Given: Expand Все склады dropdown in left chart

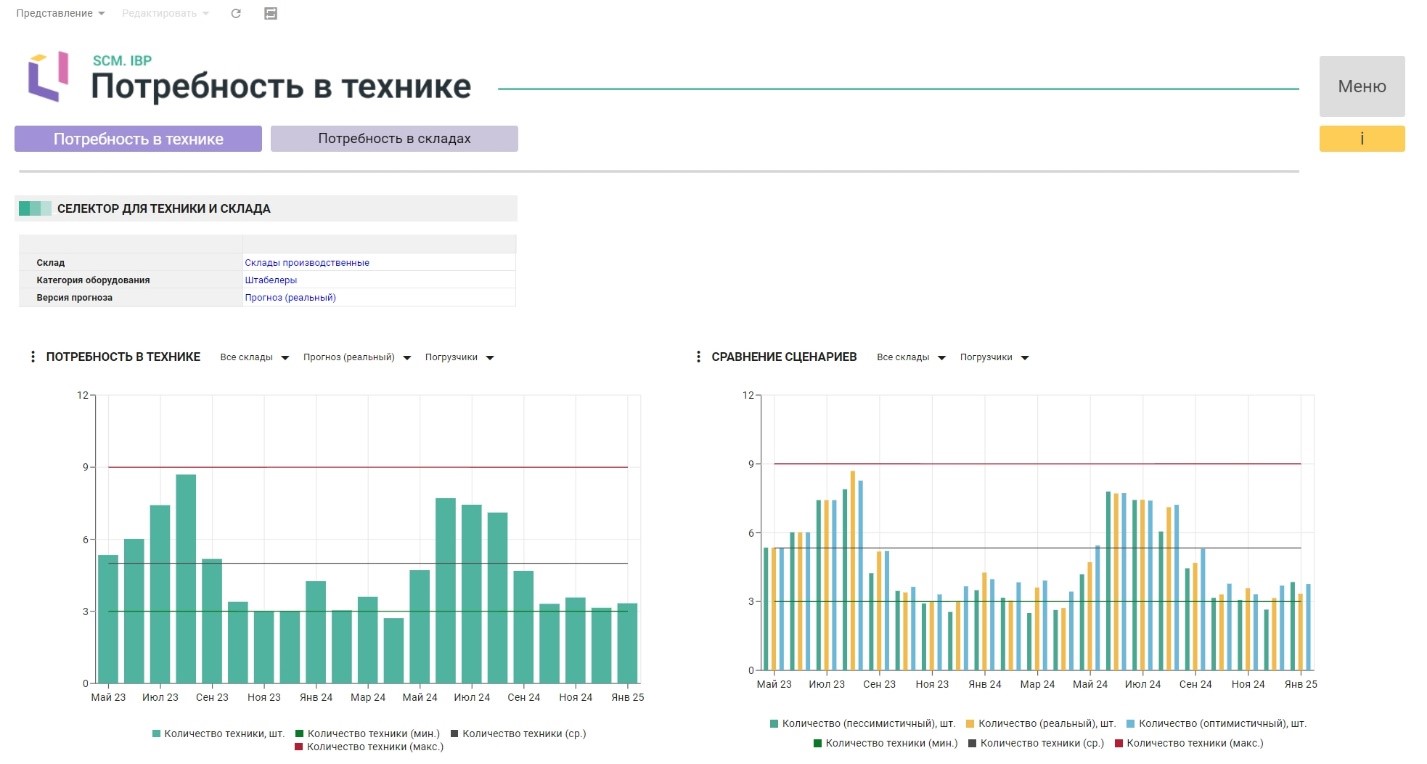Looking at the screenshot, I should (255, 357).
